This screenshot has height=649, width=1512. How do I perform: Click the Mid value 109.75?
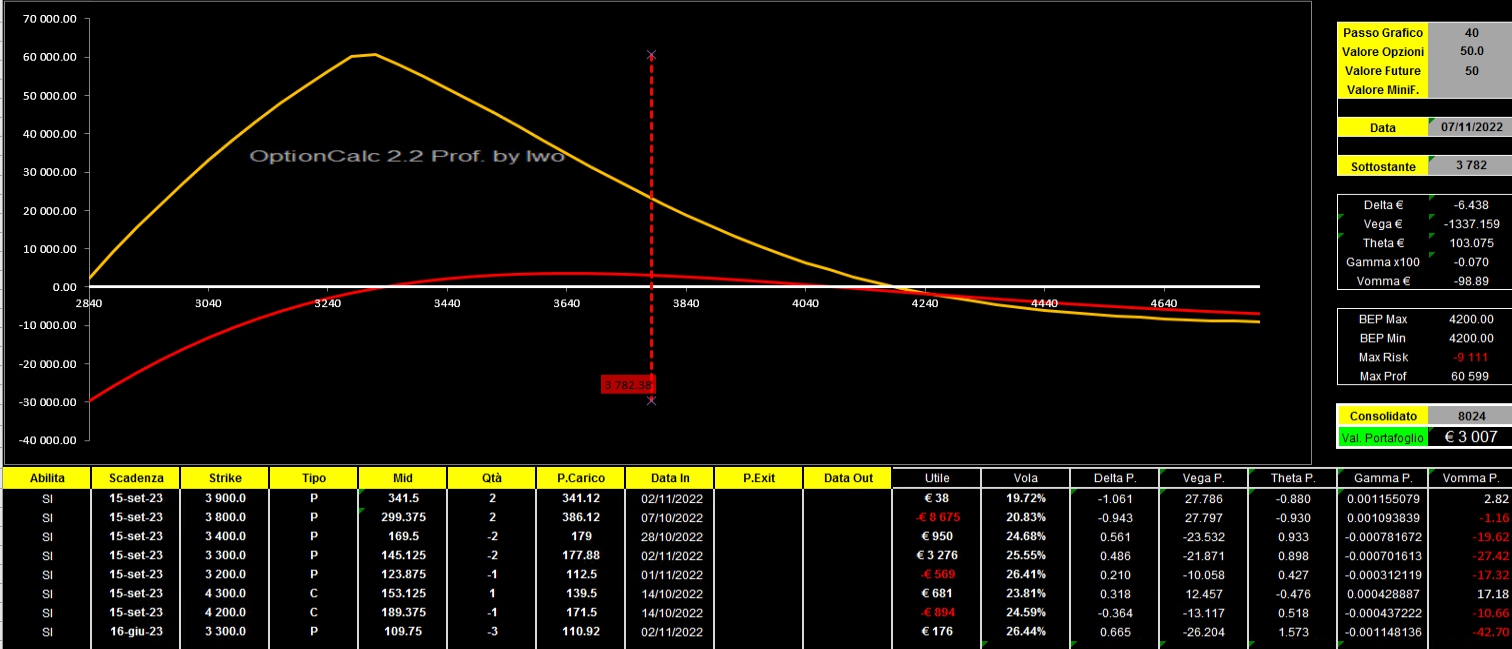tap(402, 631)
